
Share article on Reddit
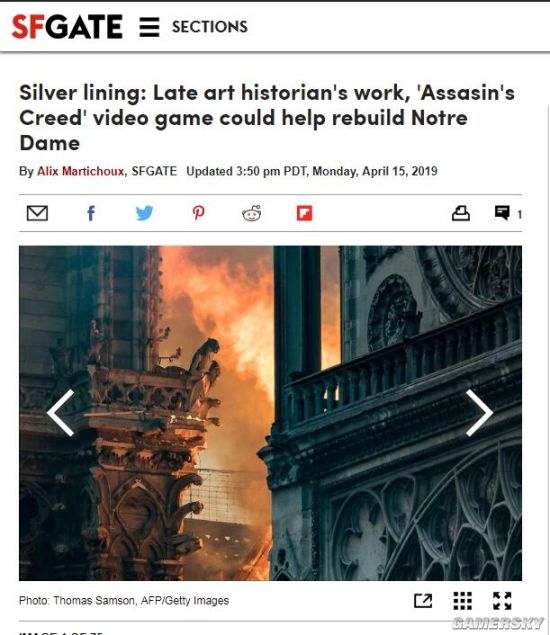tap(251, 213)
